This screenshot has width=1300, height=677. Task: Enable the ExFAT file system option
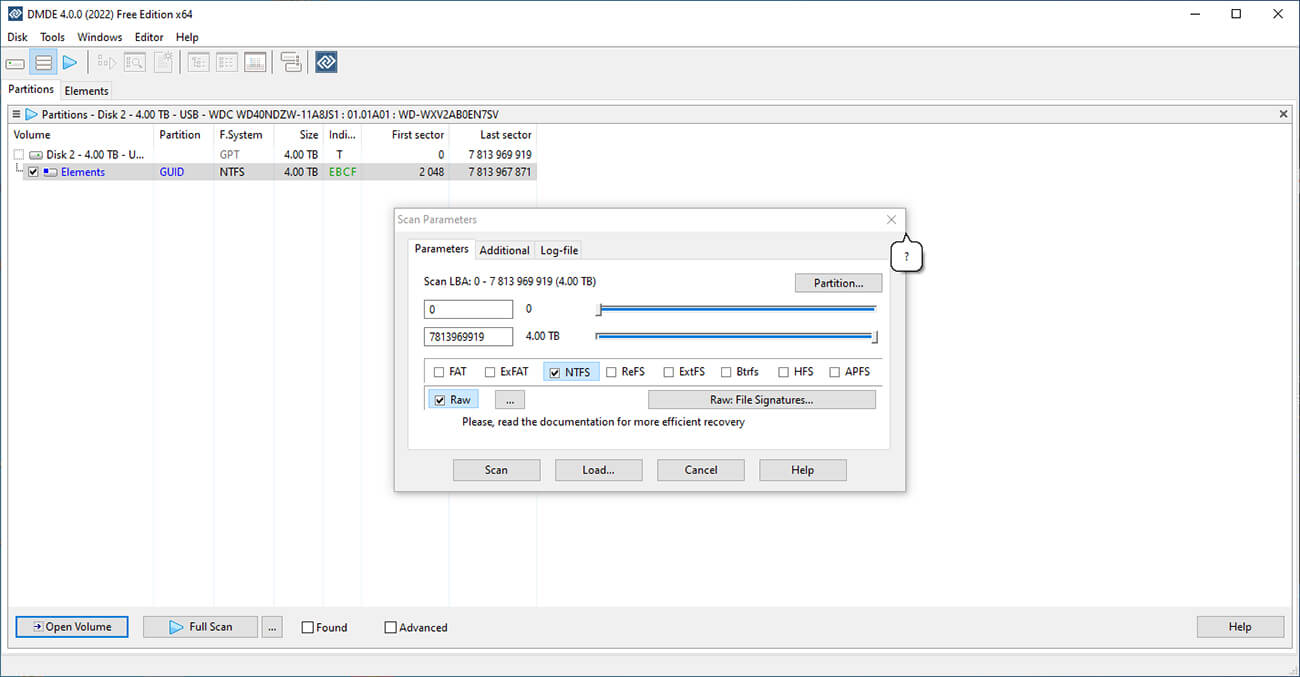coord(489,371)
